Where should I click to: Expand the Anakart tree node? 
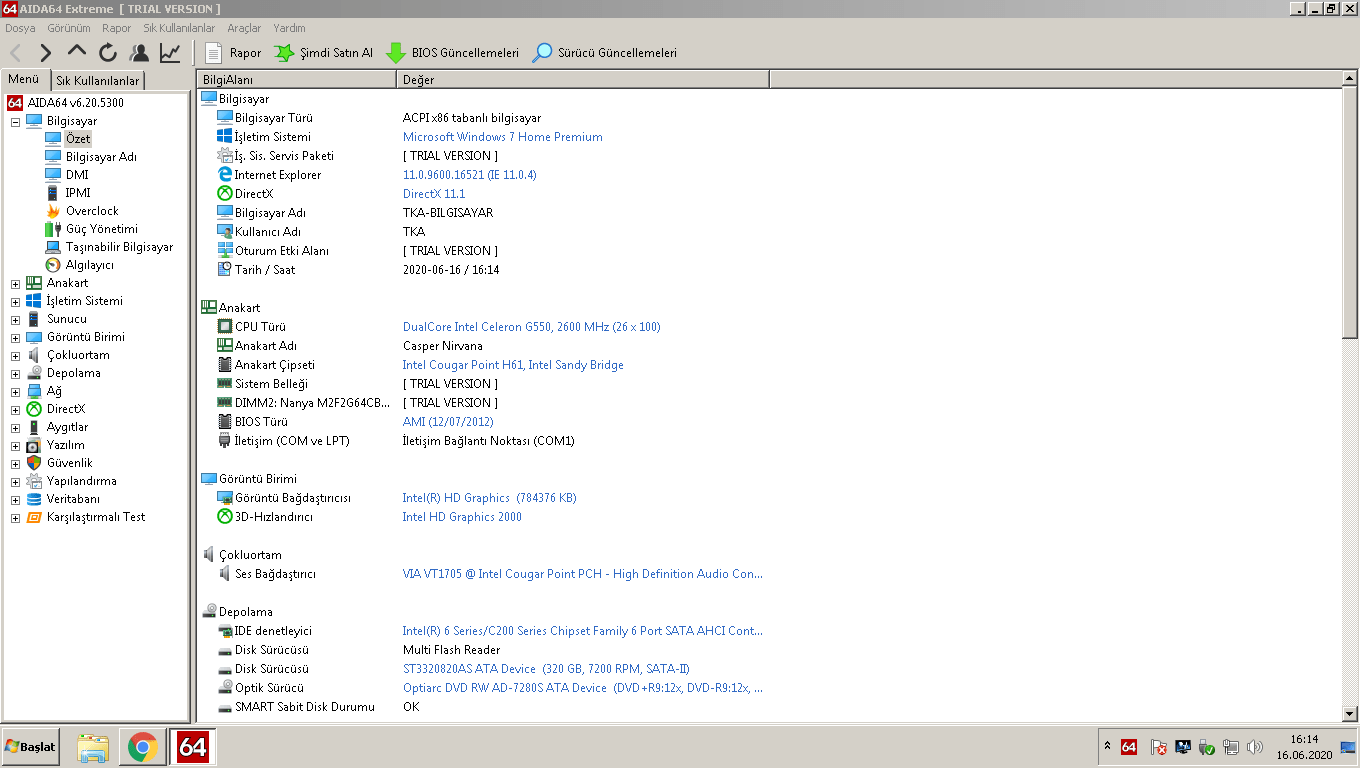[15, 284]
